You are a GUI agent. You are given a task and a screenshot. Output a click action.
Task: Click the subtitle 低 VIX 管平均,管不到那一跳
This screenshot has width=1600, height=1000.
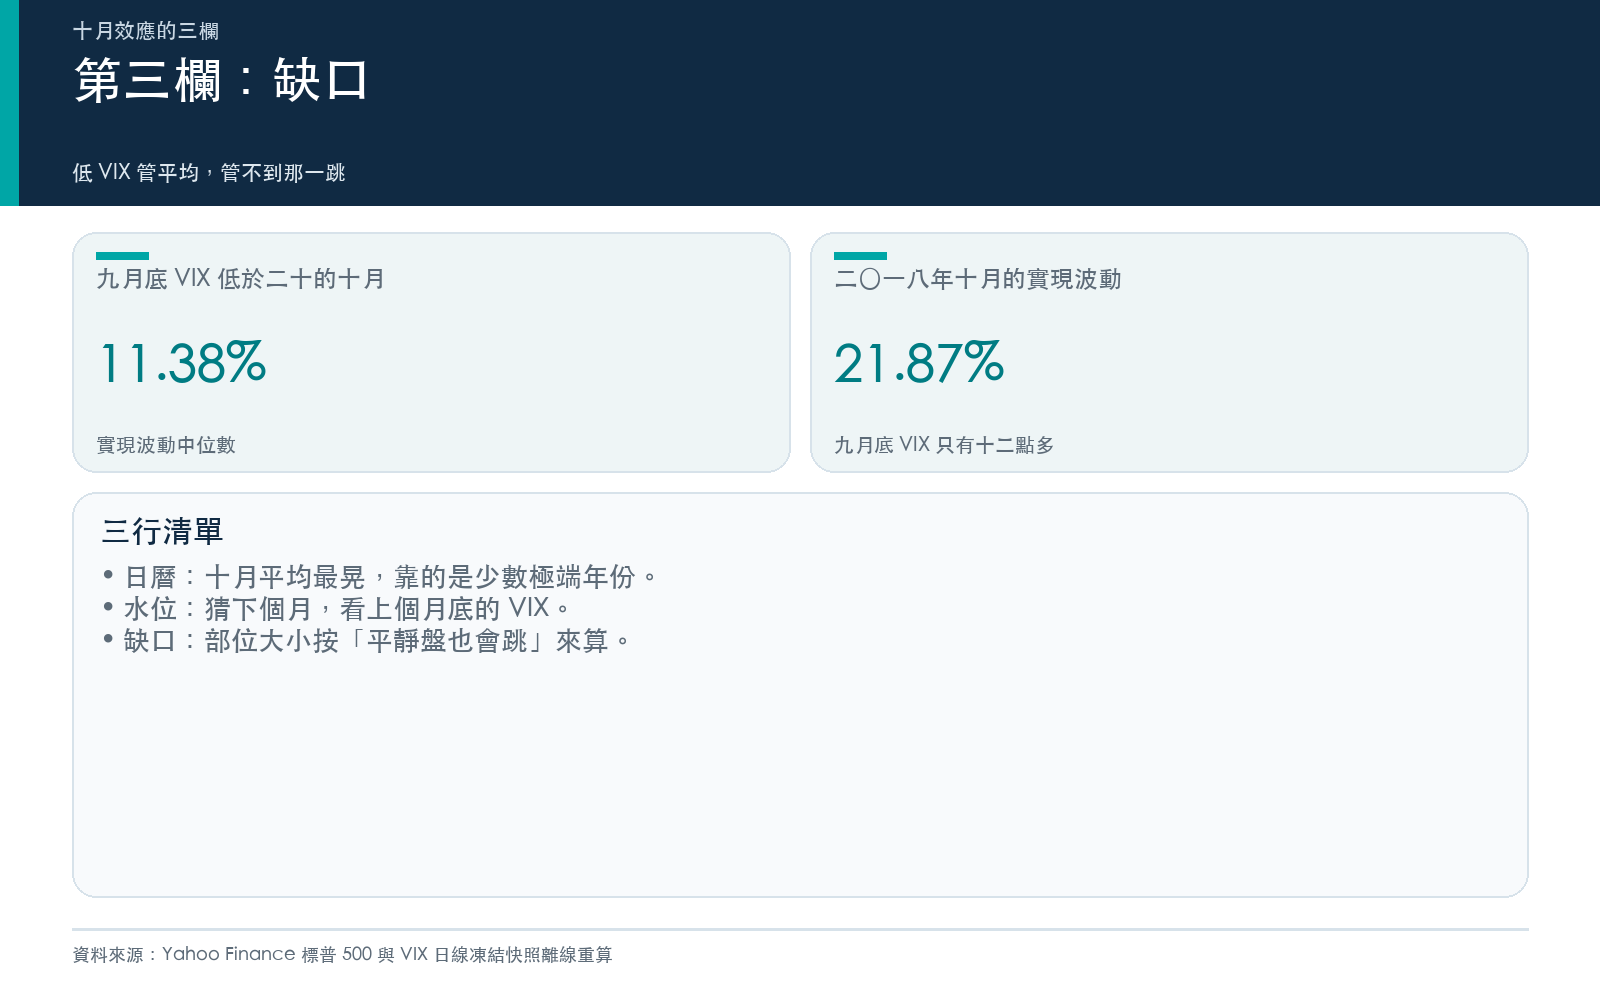(x=209, y=173)
